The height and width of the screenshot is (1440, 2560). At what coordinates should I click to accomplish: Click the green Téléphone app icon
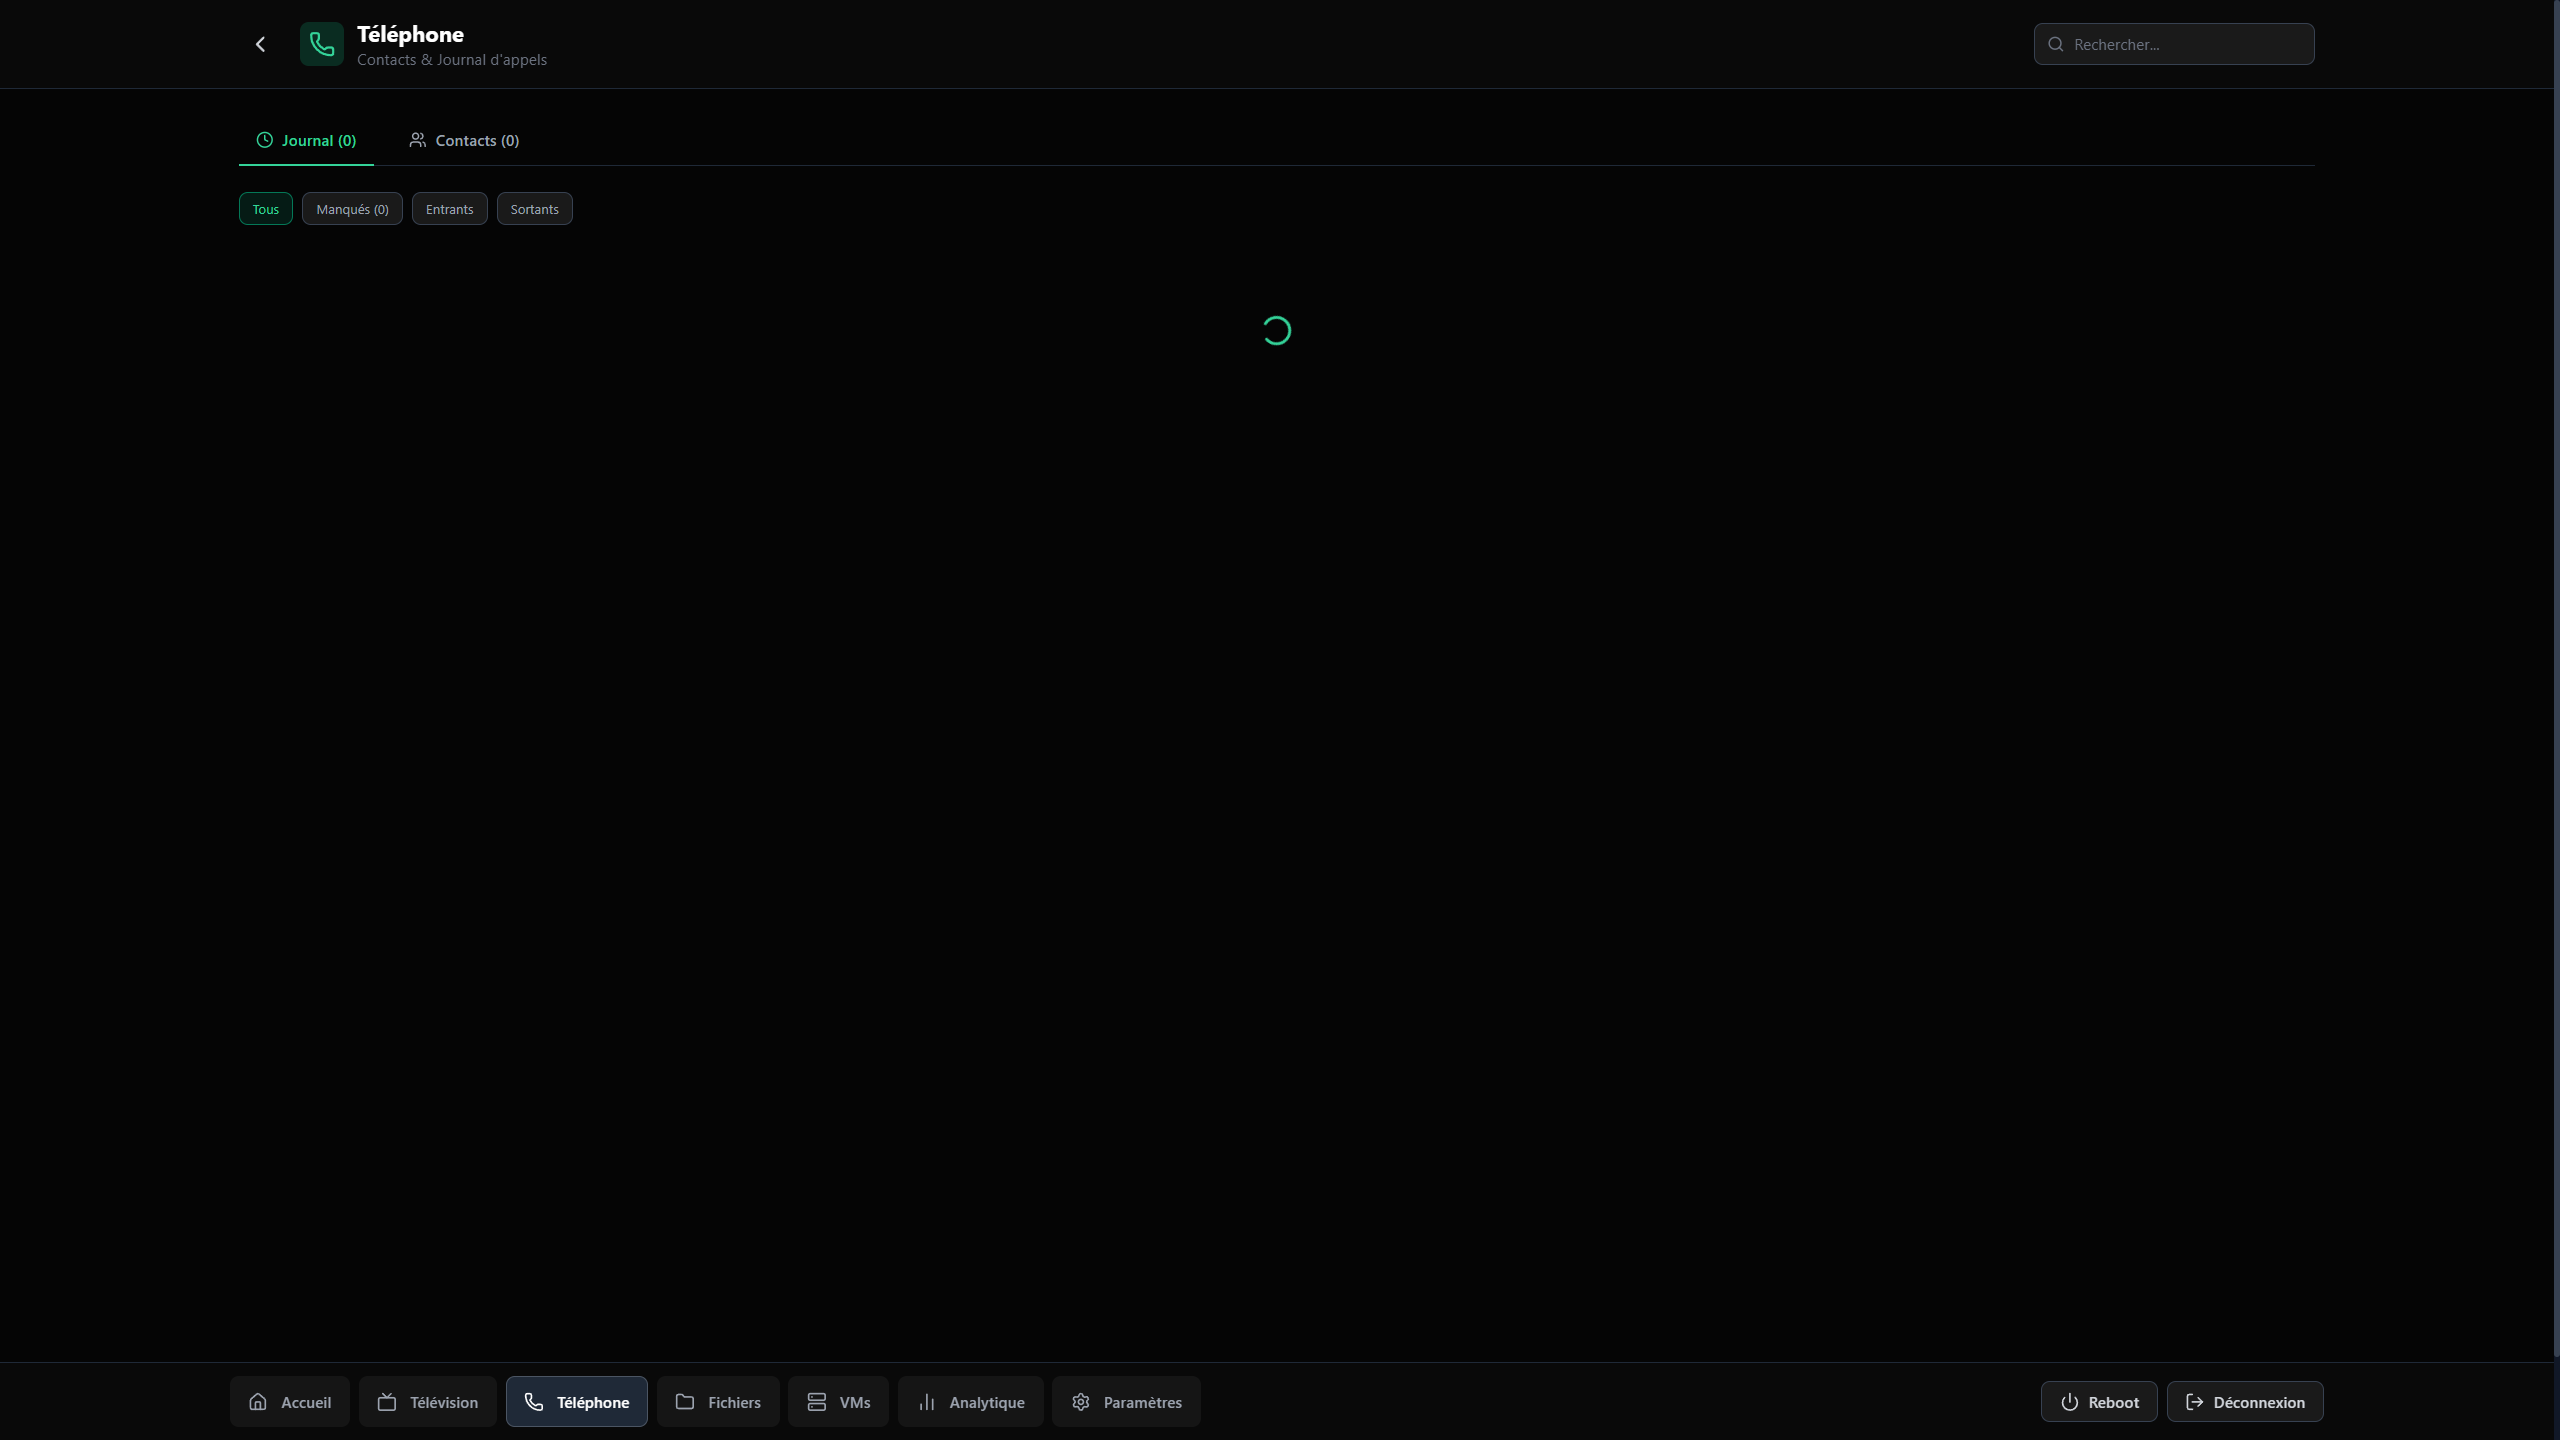click(x=322, y=44)
